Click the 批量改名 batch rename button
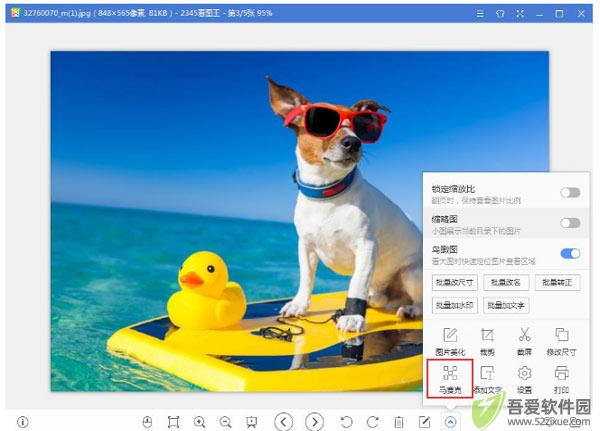600x431 pixels. 506,282
